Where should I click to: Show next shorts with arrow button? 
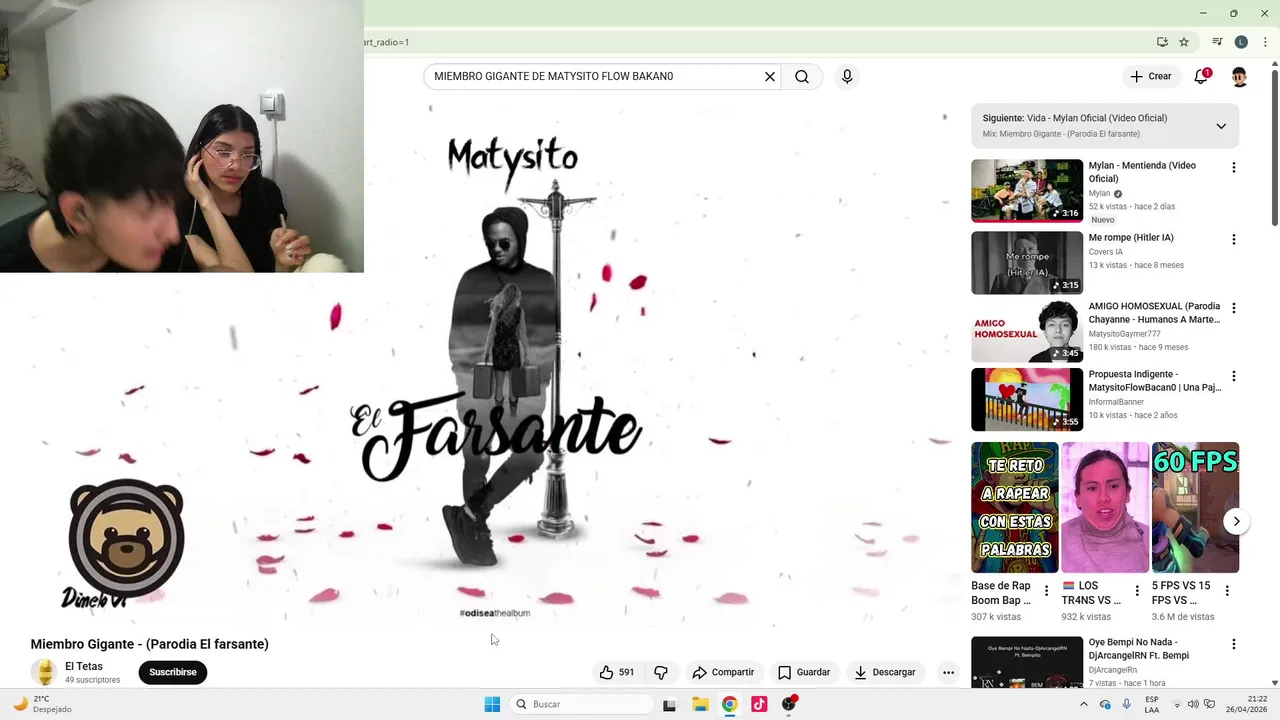[1236, 521]
